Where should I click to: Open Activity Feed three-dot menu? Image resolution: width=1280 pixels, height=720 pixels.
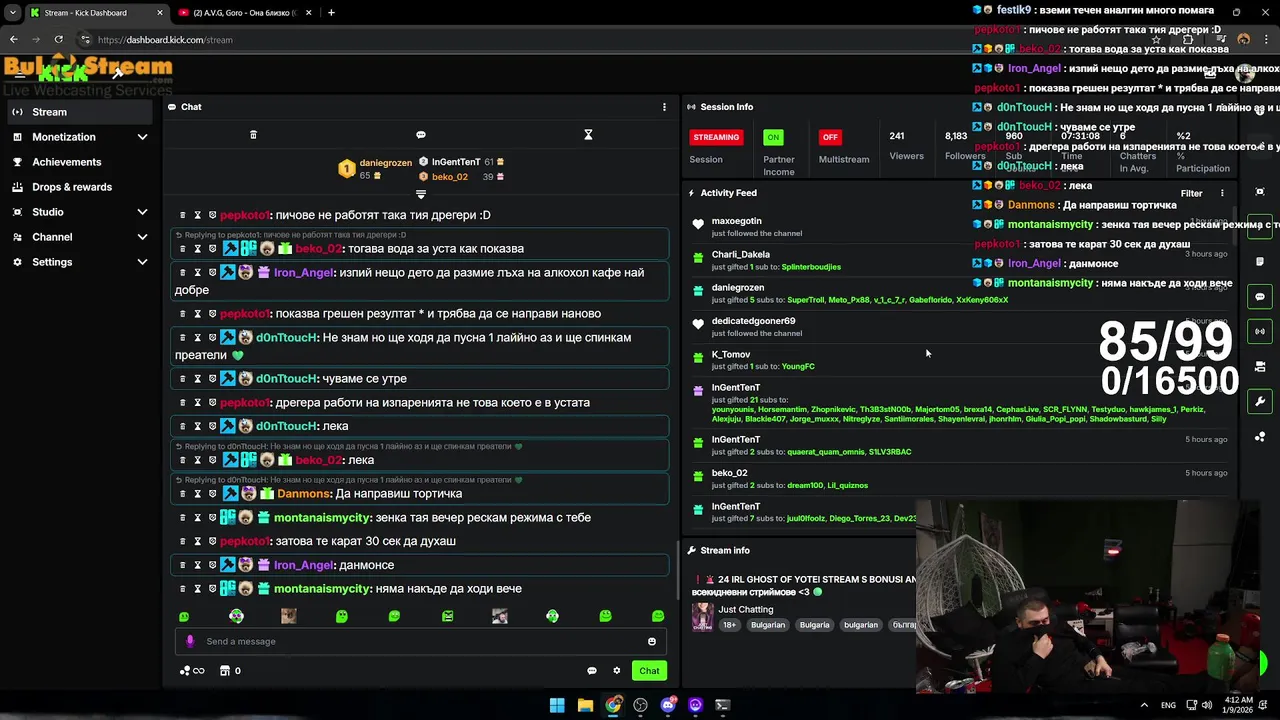point(1222,194)
